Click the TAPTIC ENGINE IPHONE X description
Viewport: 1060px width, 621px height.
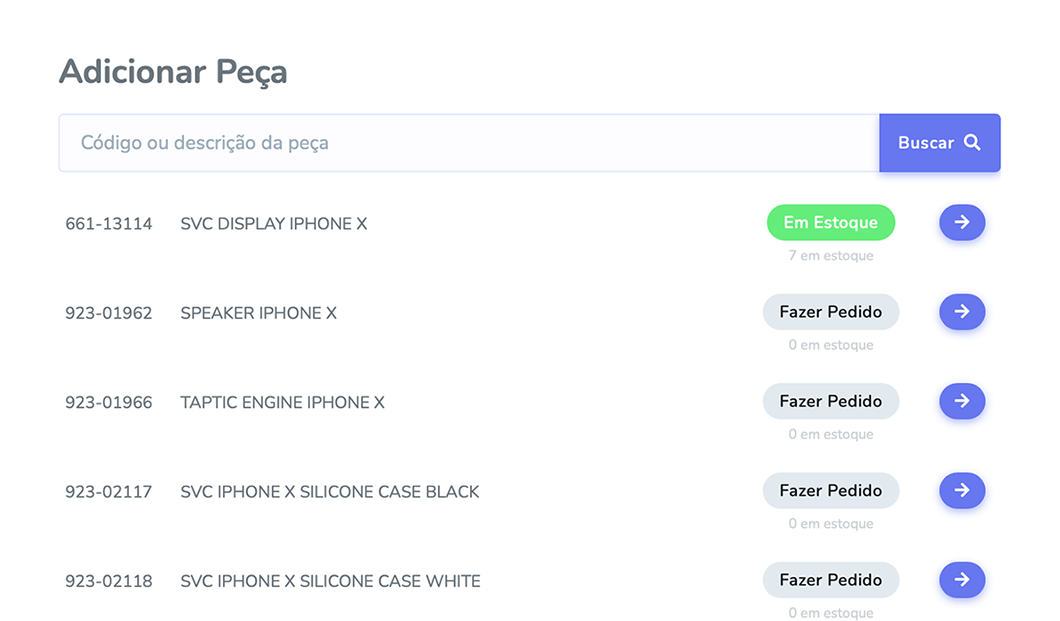coord(282,403)
